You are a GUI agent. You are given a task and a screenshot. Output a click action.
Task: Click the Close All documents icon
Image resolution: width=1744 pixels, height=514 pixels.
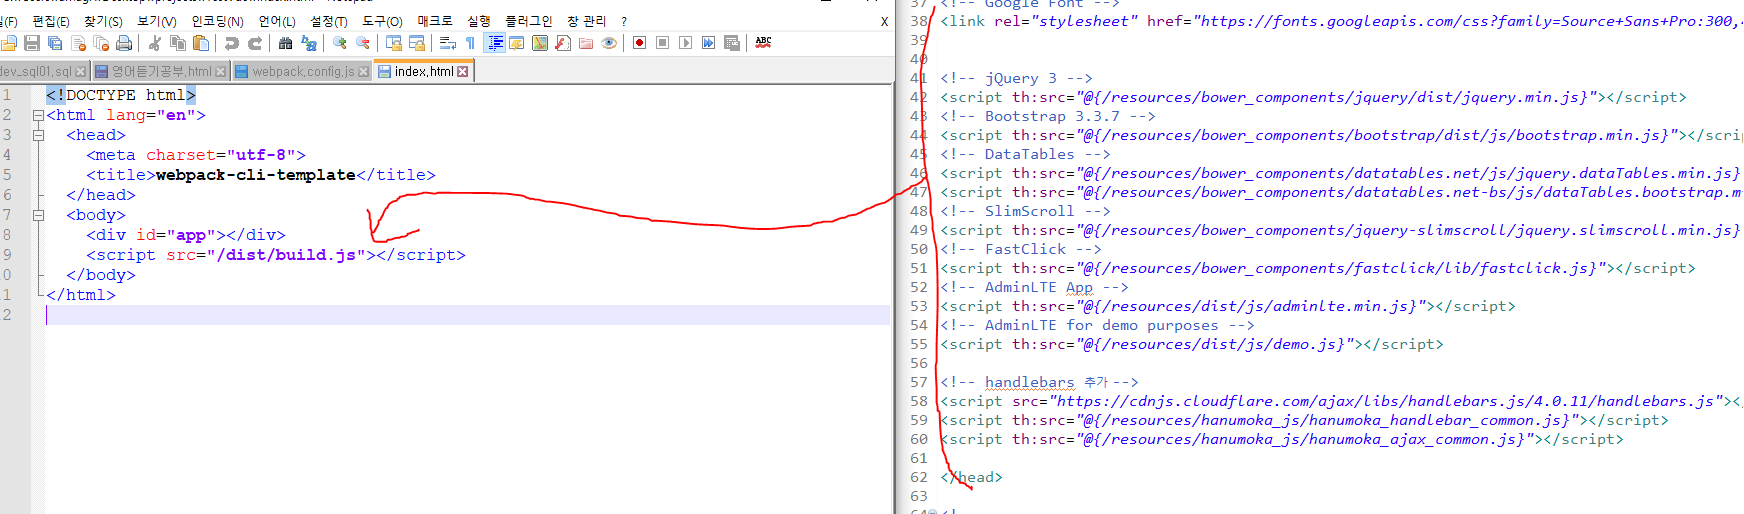point(101,43)
